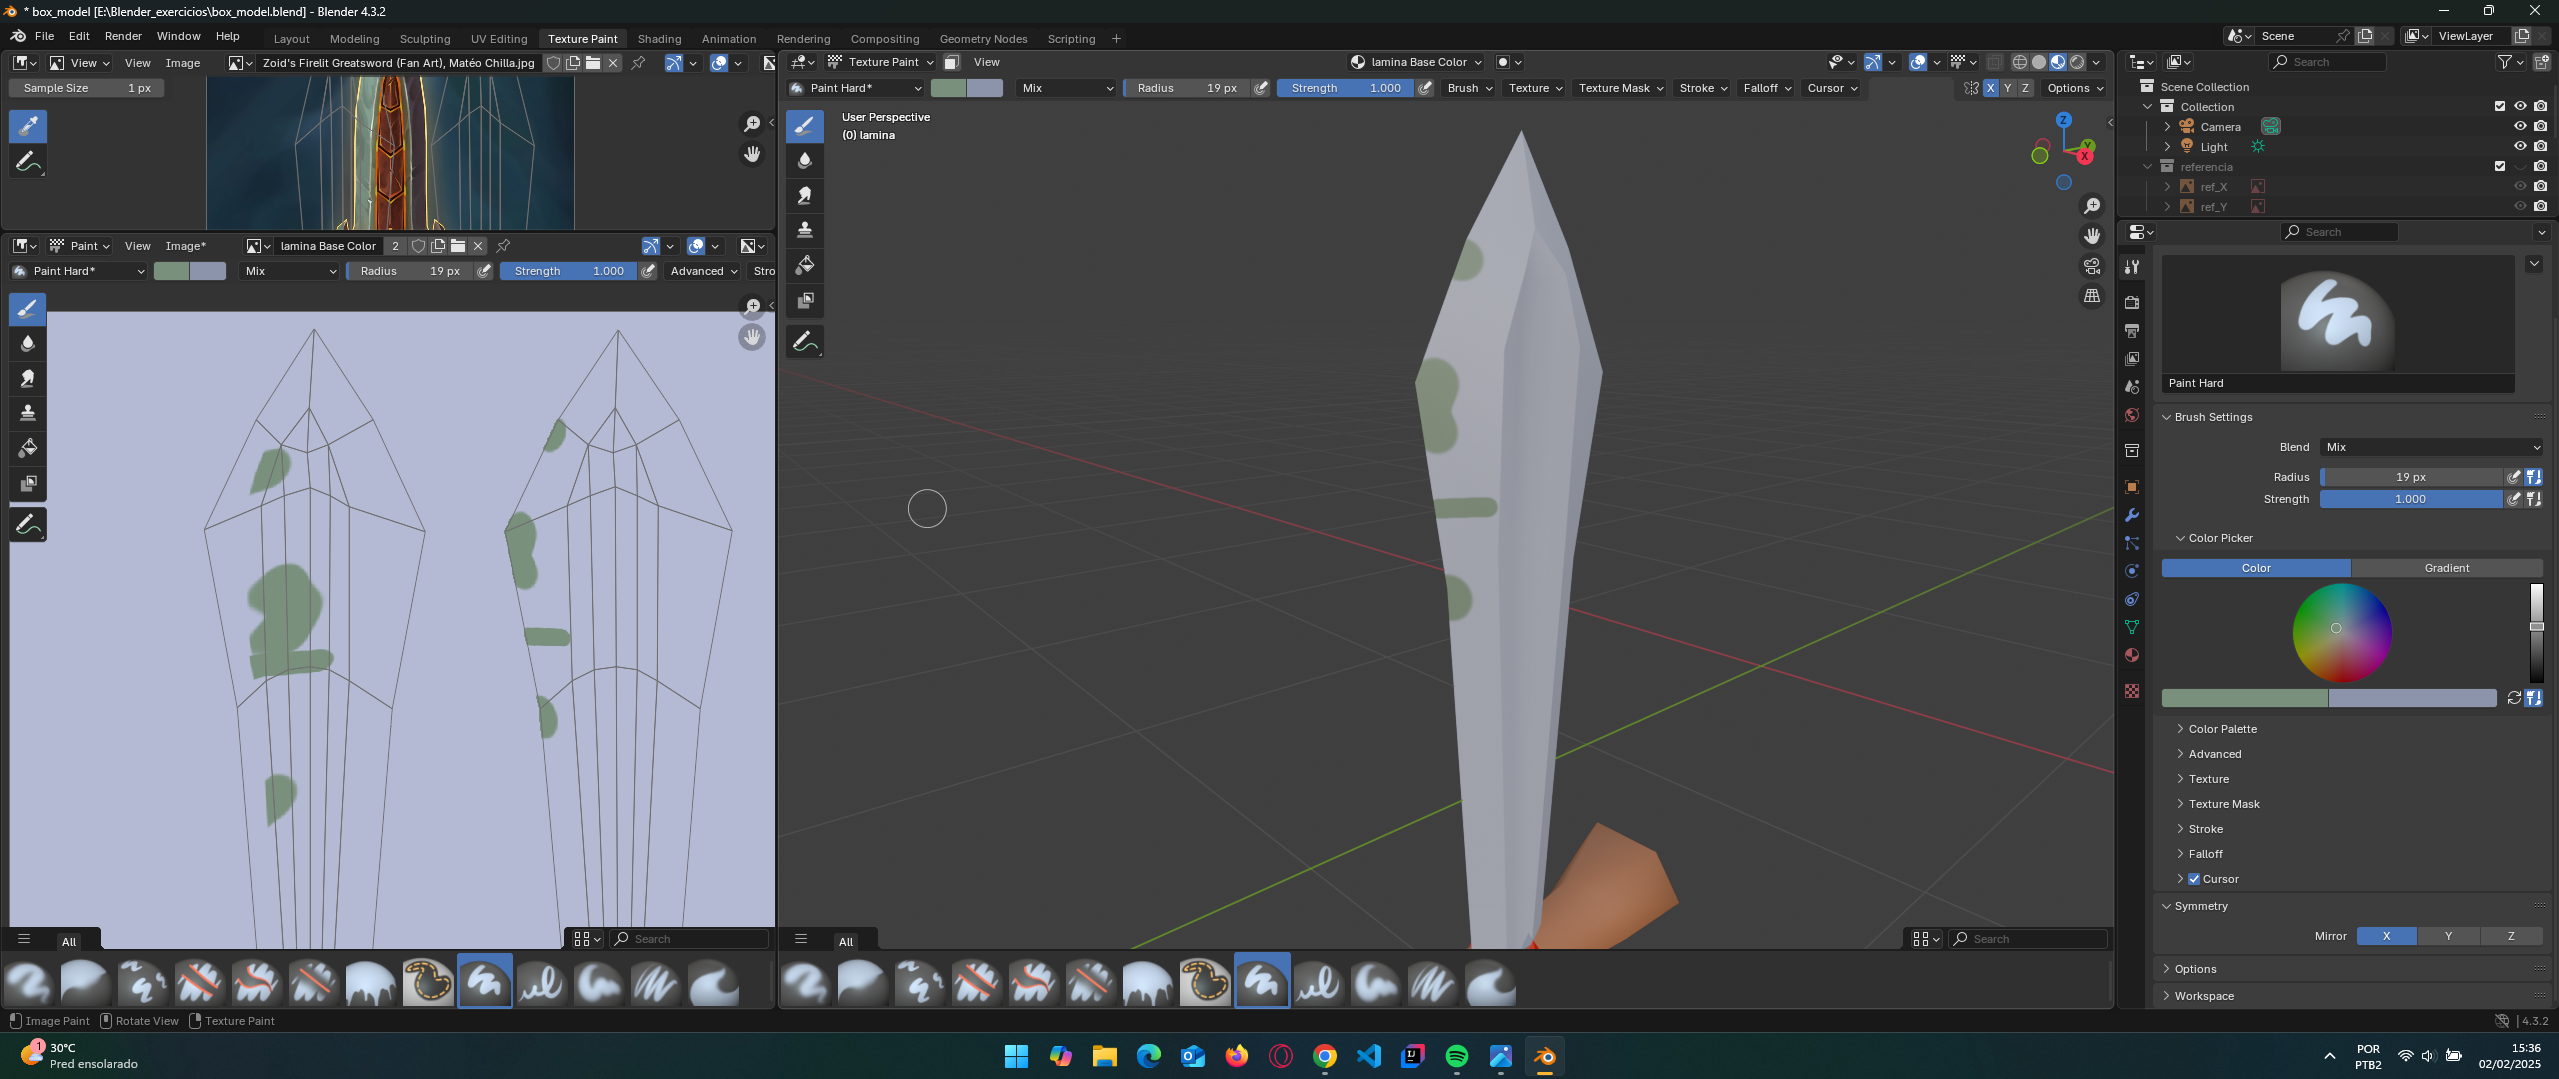Hide the Camera object in viewport
This screenshot has width=2559, height=1079.
pyautogui.click(x=2520, y=126)
